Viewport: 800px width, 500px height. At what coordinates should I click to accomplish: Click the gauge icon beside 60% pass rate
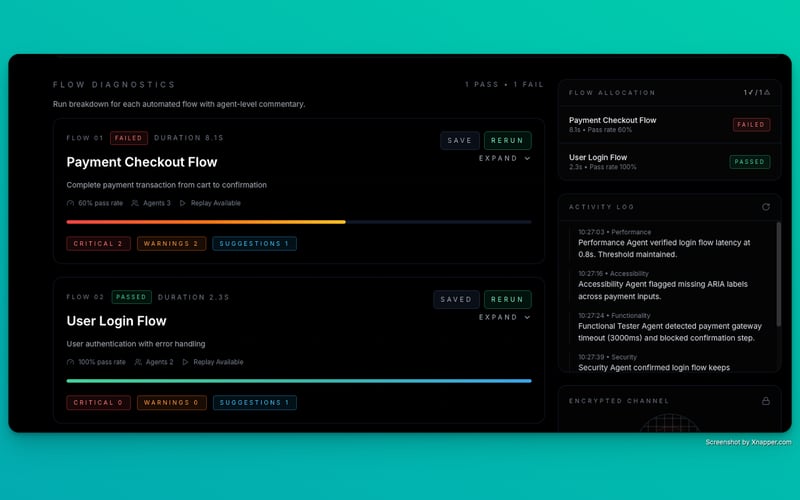coord(70,203)
